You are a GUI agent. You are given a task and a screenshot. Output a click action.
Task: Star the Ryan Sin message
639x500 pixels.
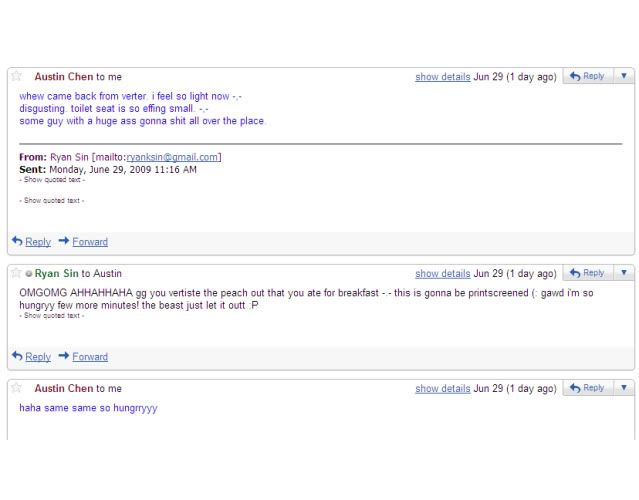[16, 273]
